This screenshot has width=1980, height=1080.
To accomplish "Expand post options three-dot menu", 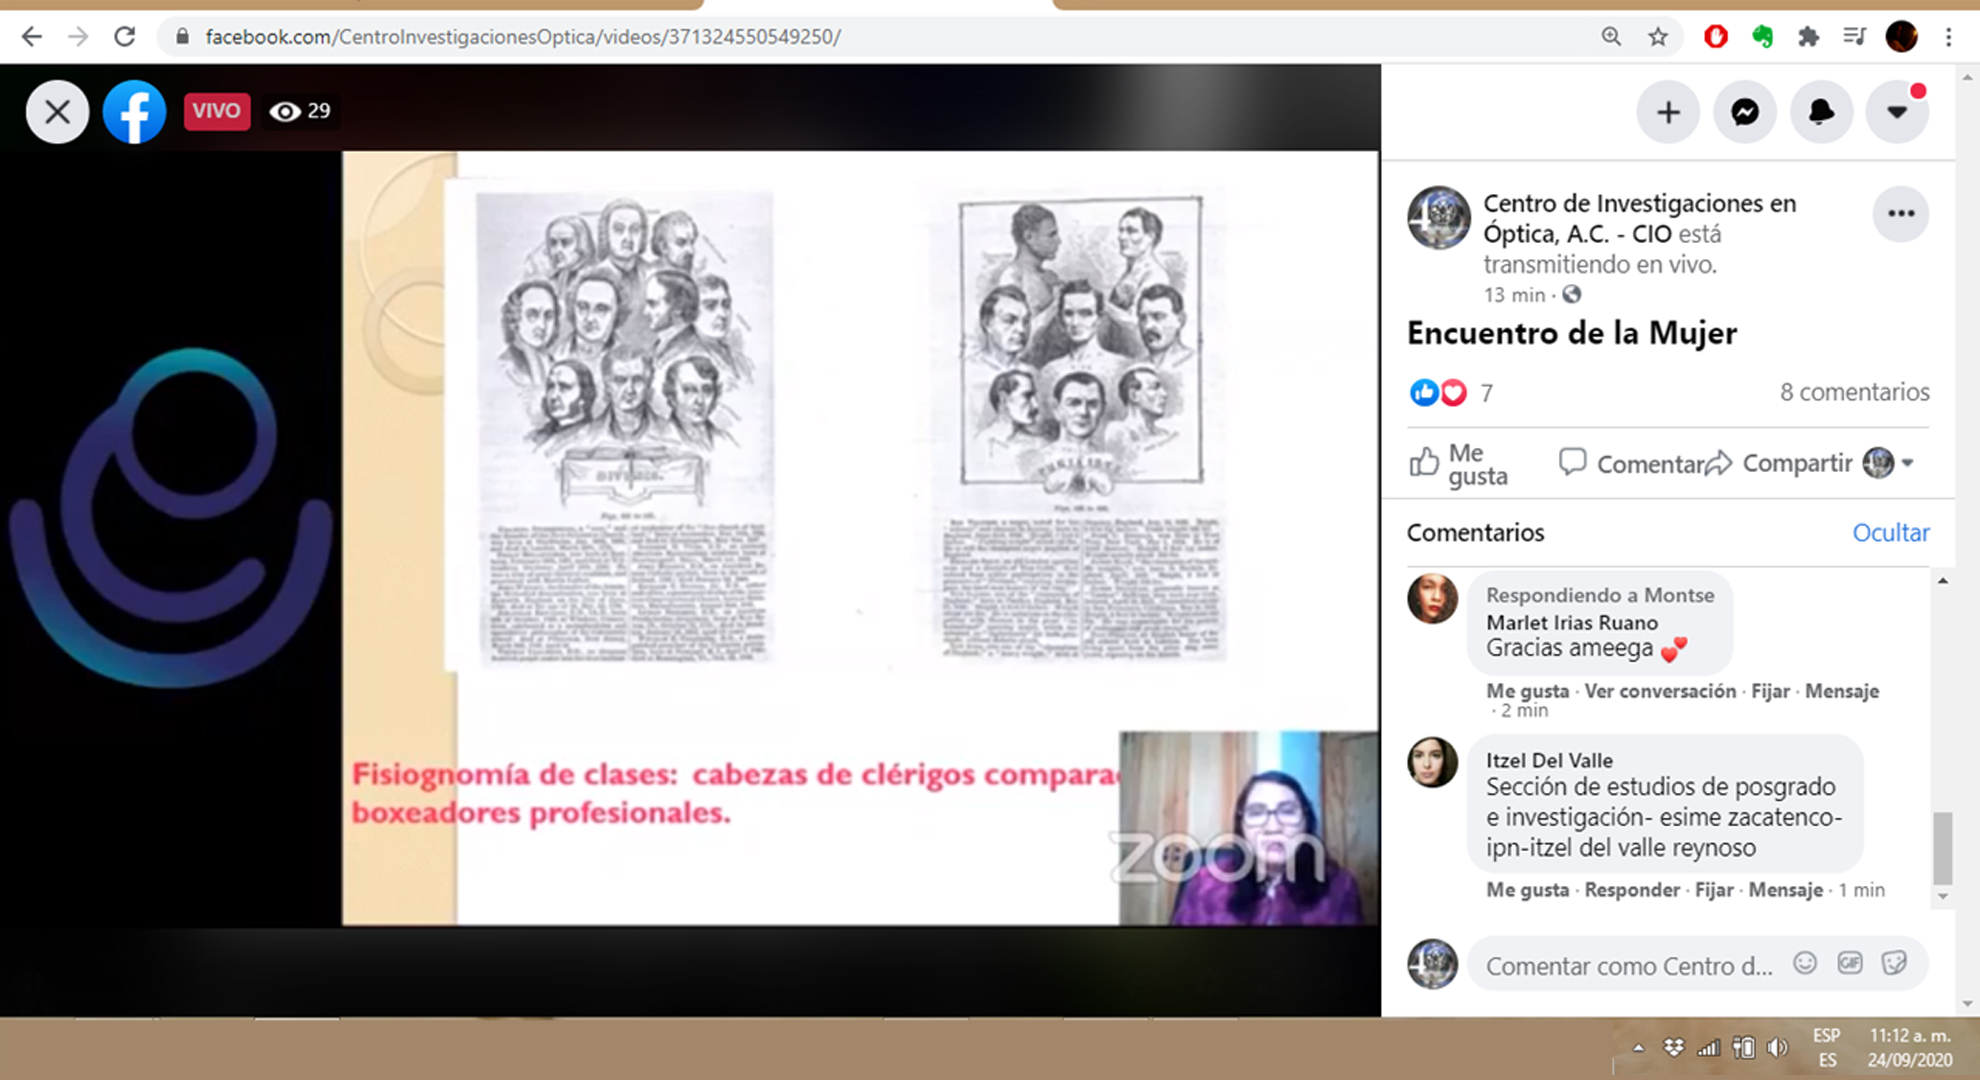I will tap(1900, 214).
